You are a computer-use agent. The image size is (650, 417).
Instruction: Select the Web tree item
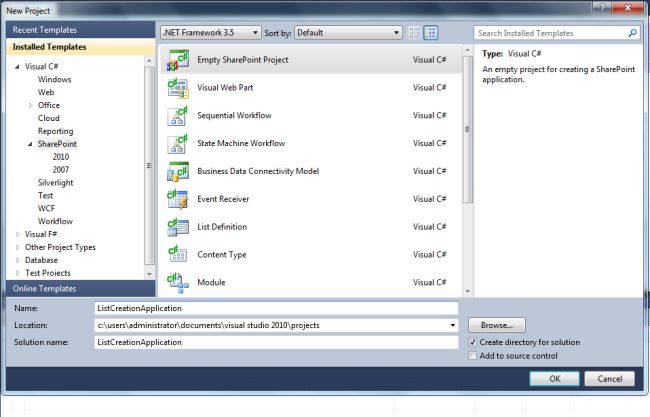[46, 92]
